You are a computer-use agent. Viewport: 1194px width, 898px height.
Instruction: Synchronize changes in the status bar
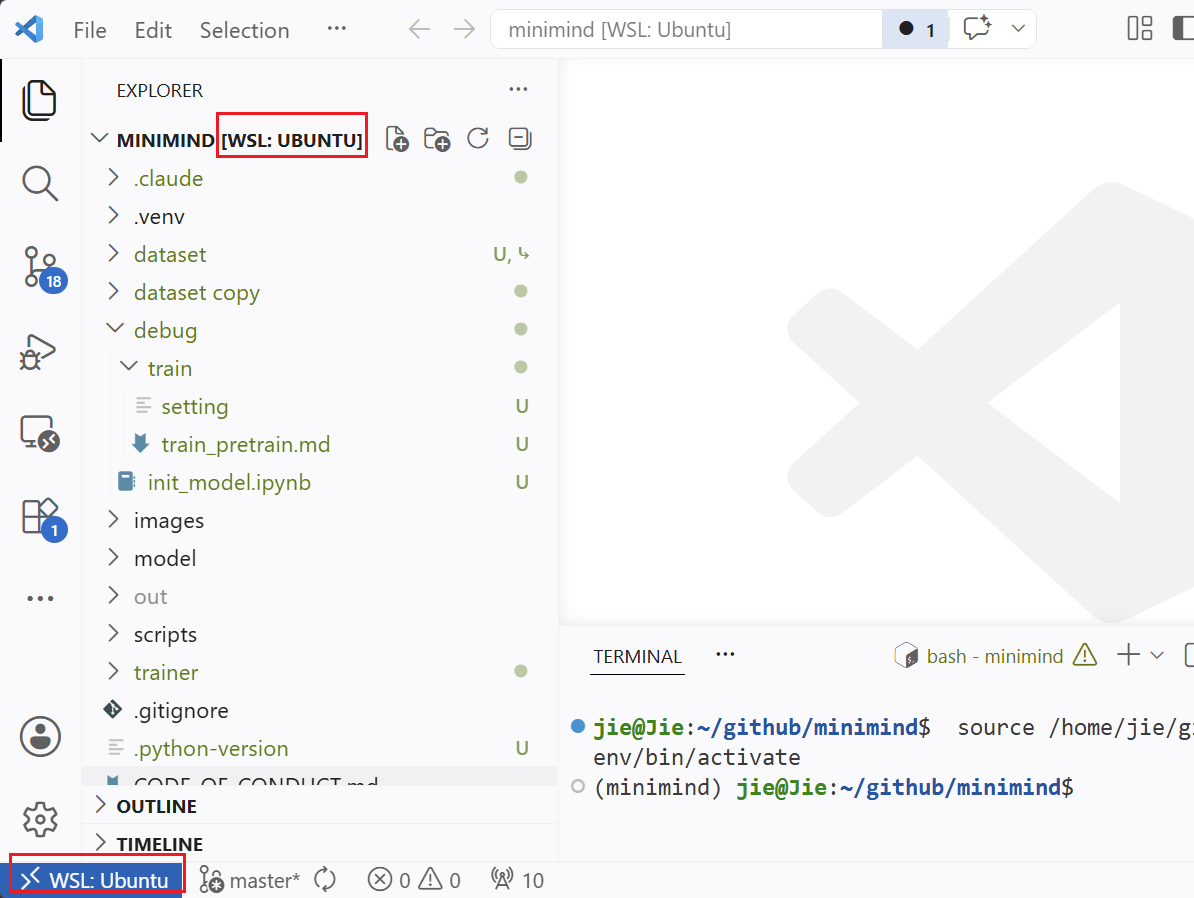pos(325,880)
